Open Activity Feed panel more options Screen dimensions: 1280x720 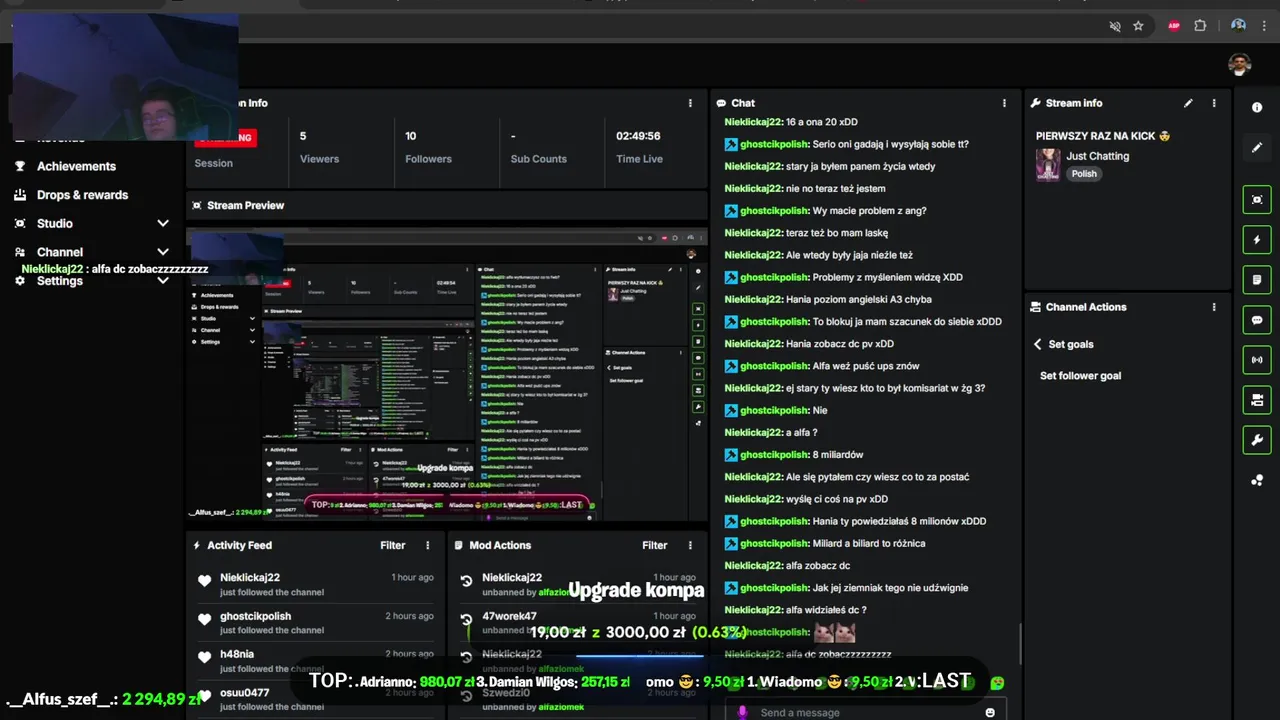(428, 545)
